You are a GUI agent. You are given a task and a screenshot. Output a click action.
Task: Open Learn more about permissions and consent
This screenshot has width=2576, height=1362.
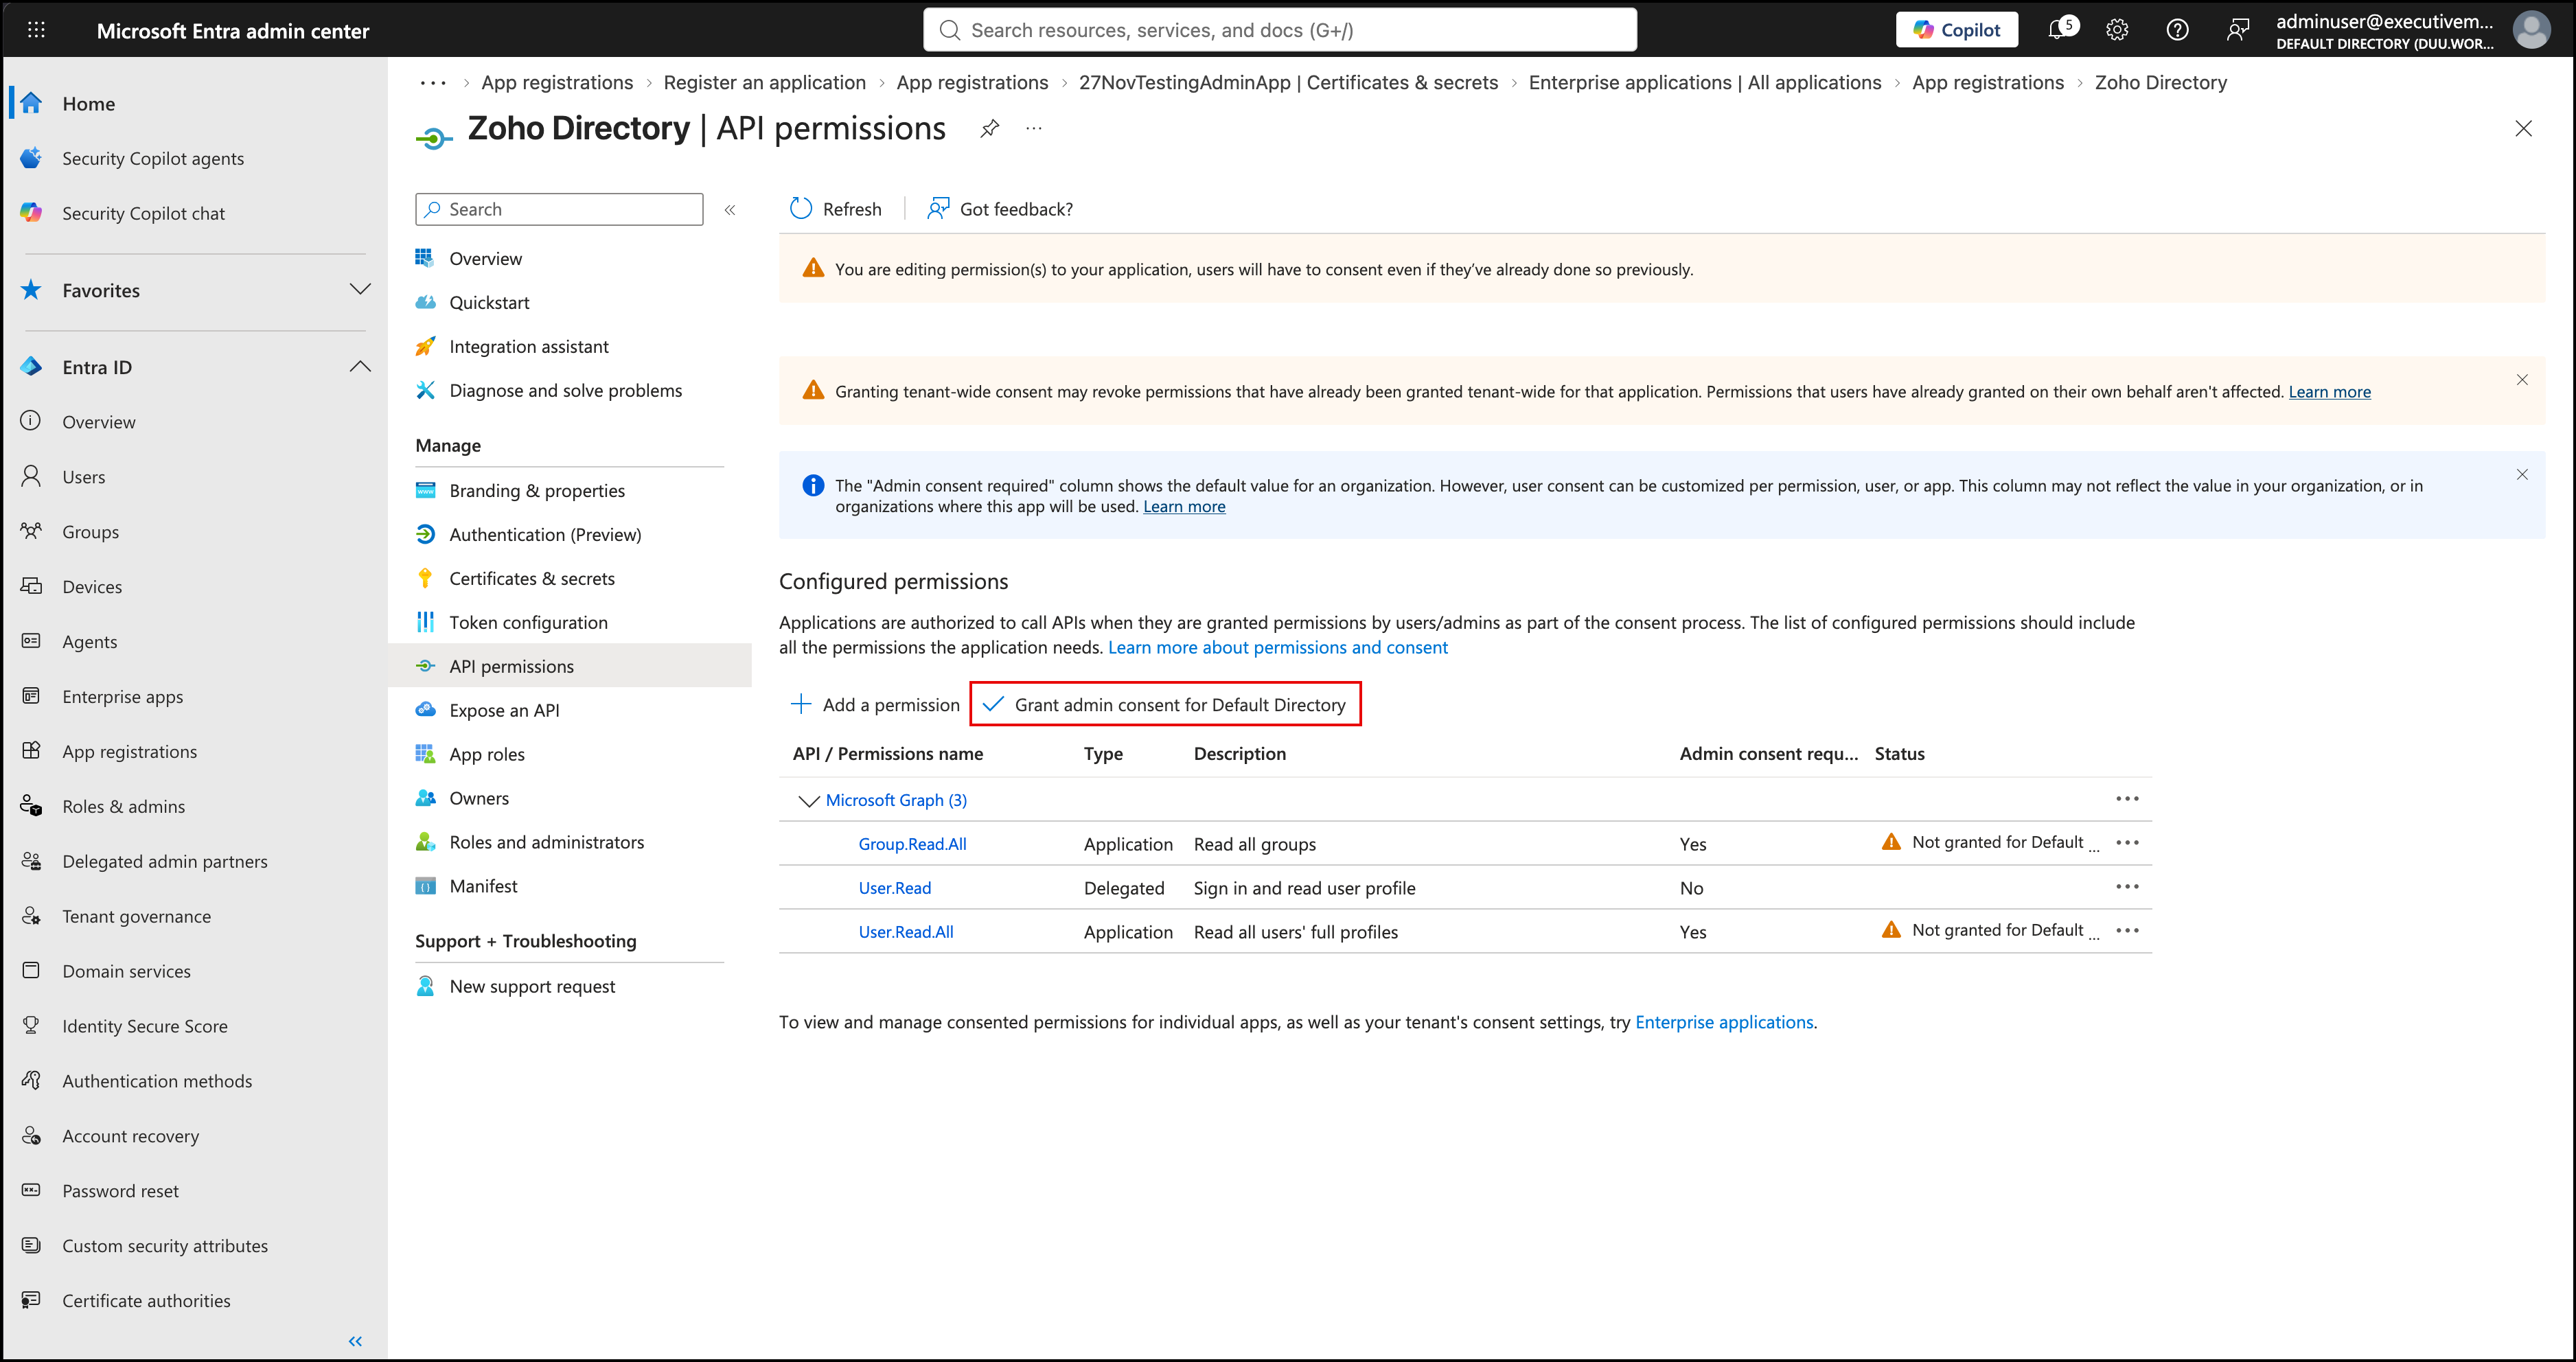coord(1277,648)
